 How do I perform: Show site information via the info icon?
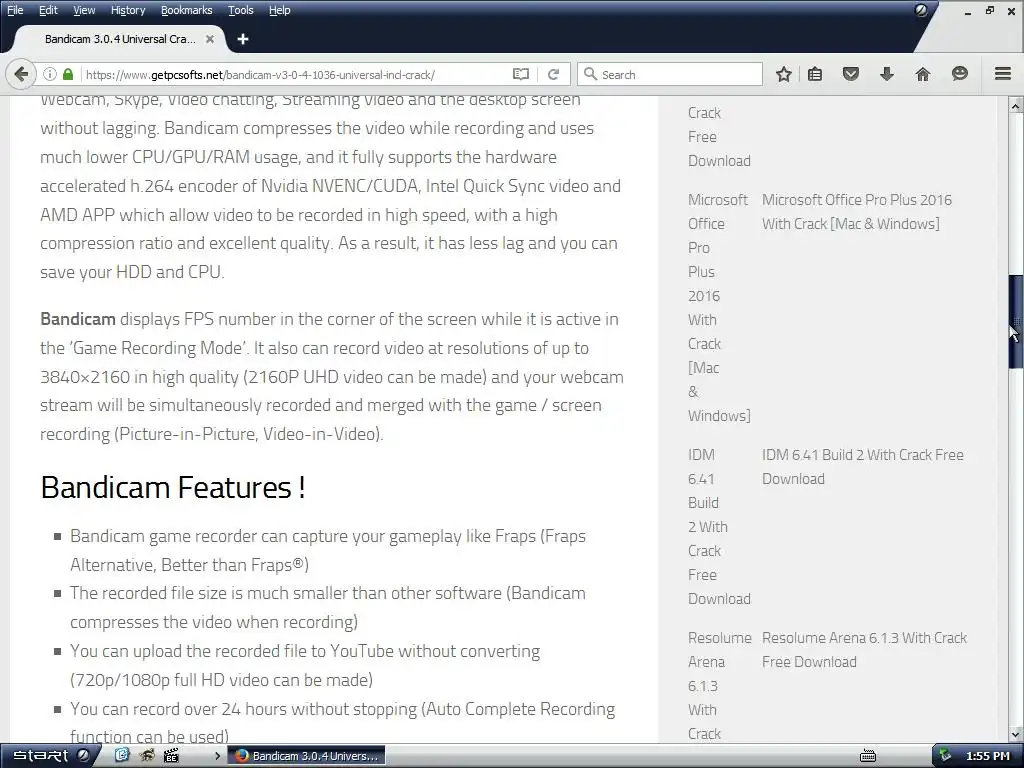pos(50,74)
